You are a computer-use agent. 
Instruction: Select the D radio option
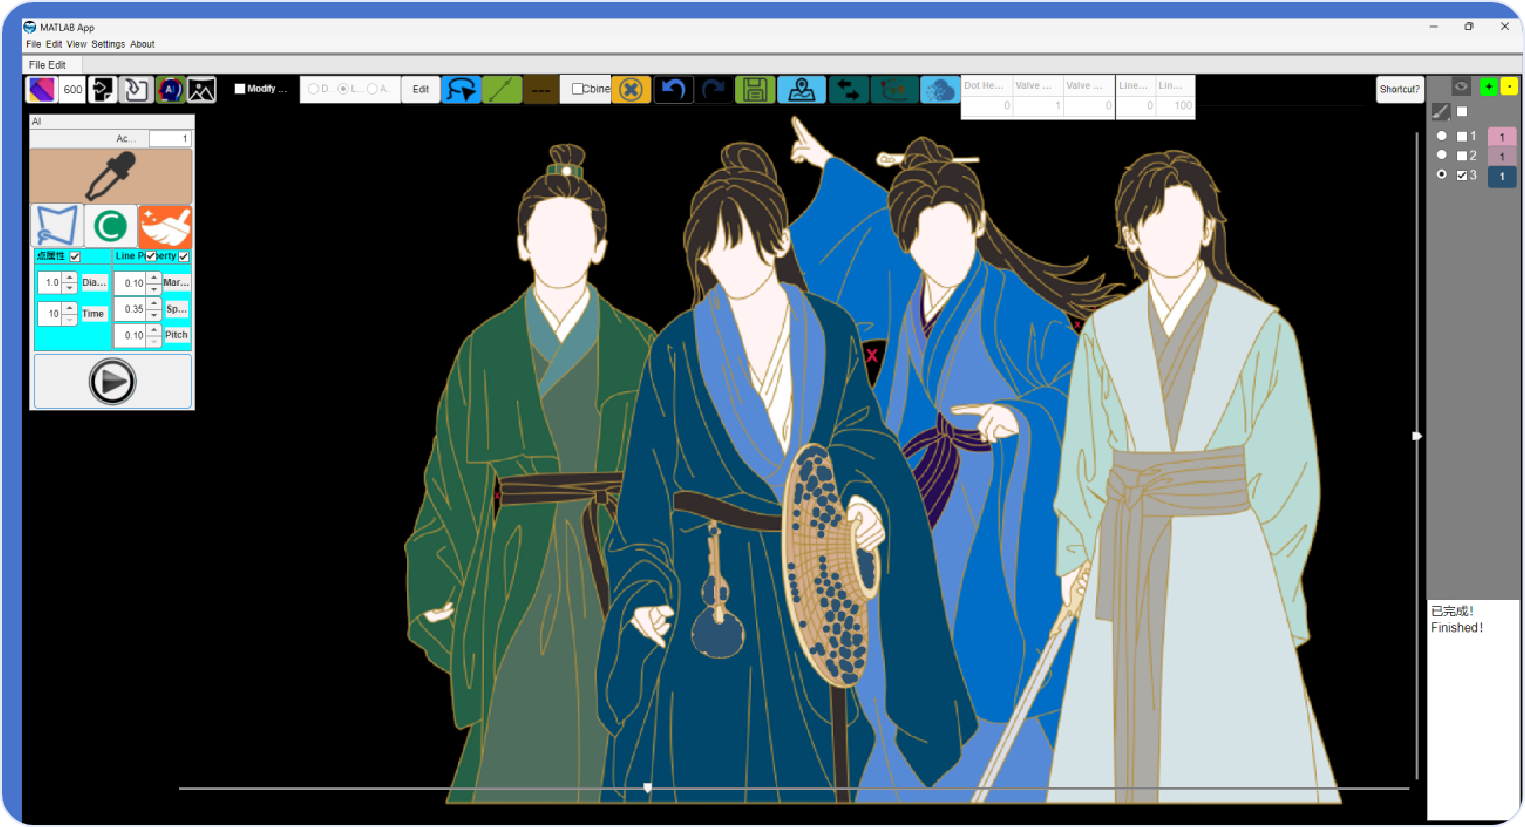coord(313,89)
